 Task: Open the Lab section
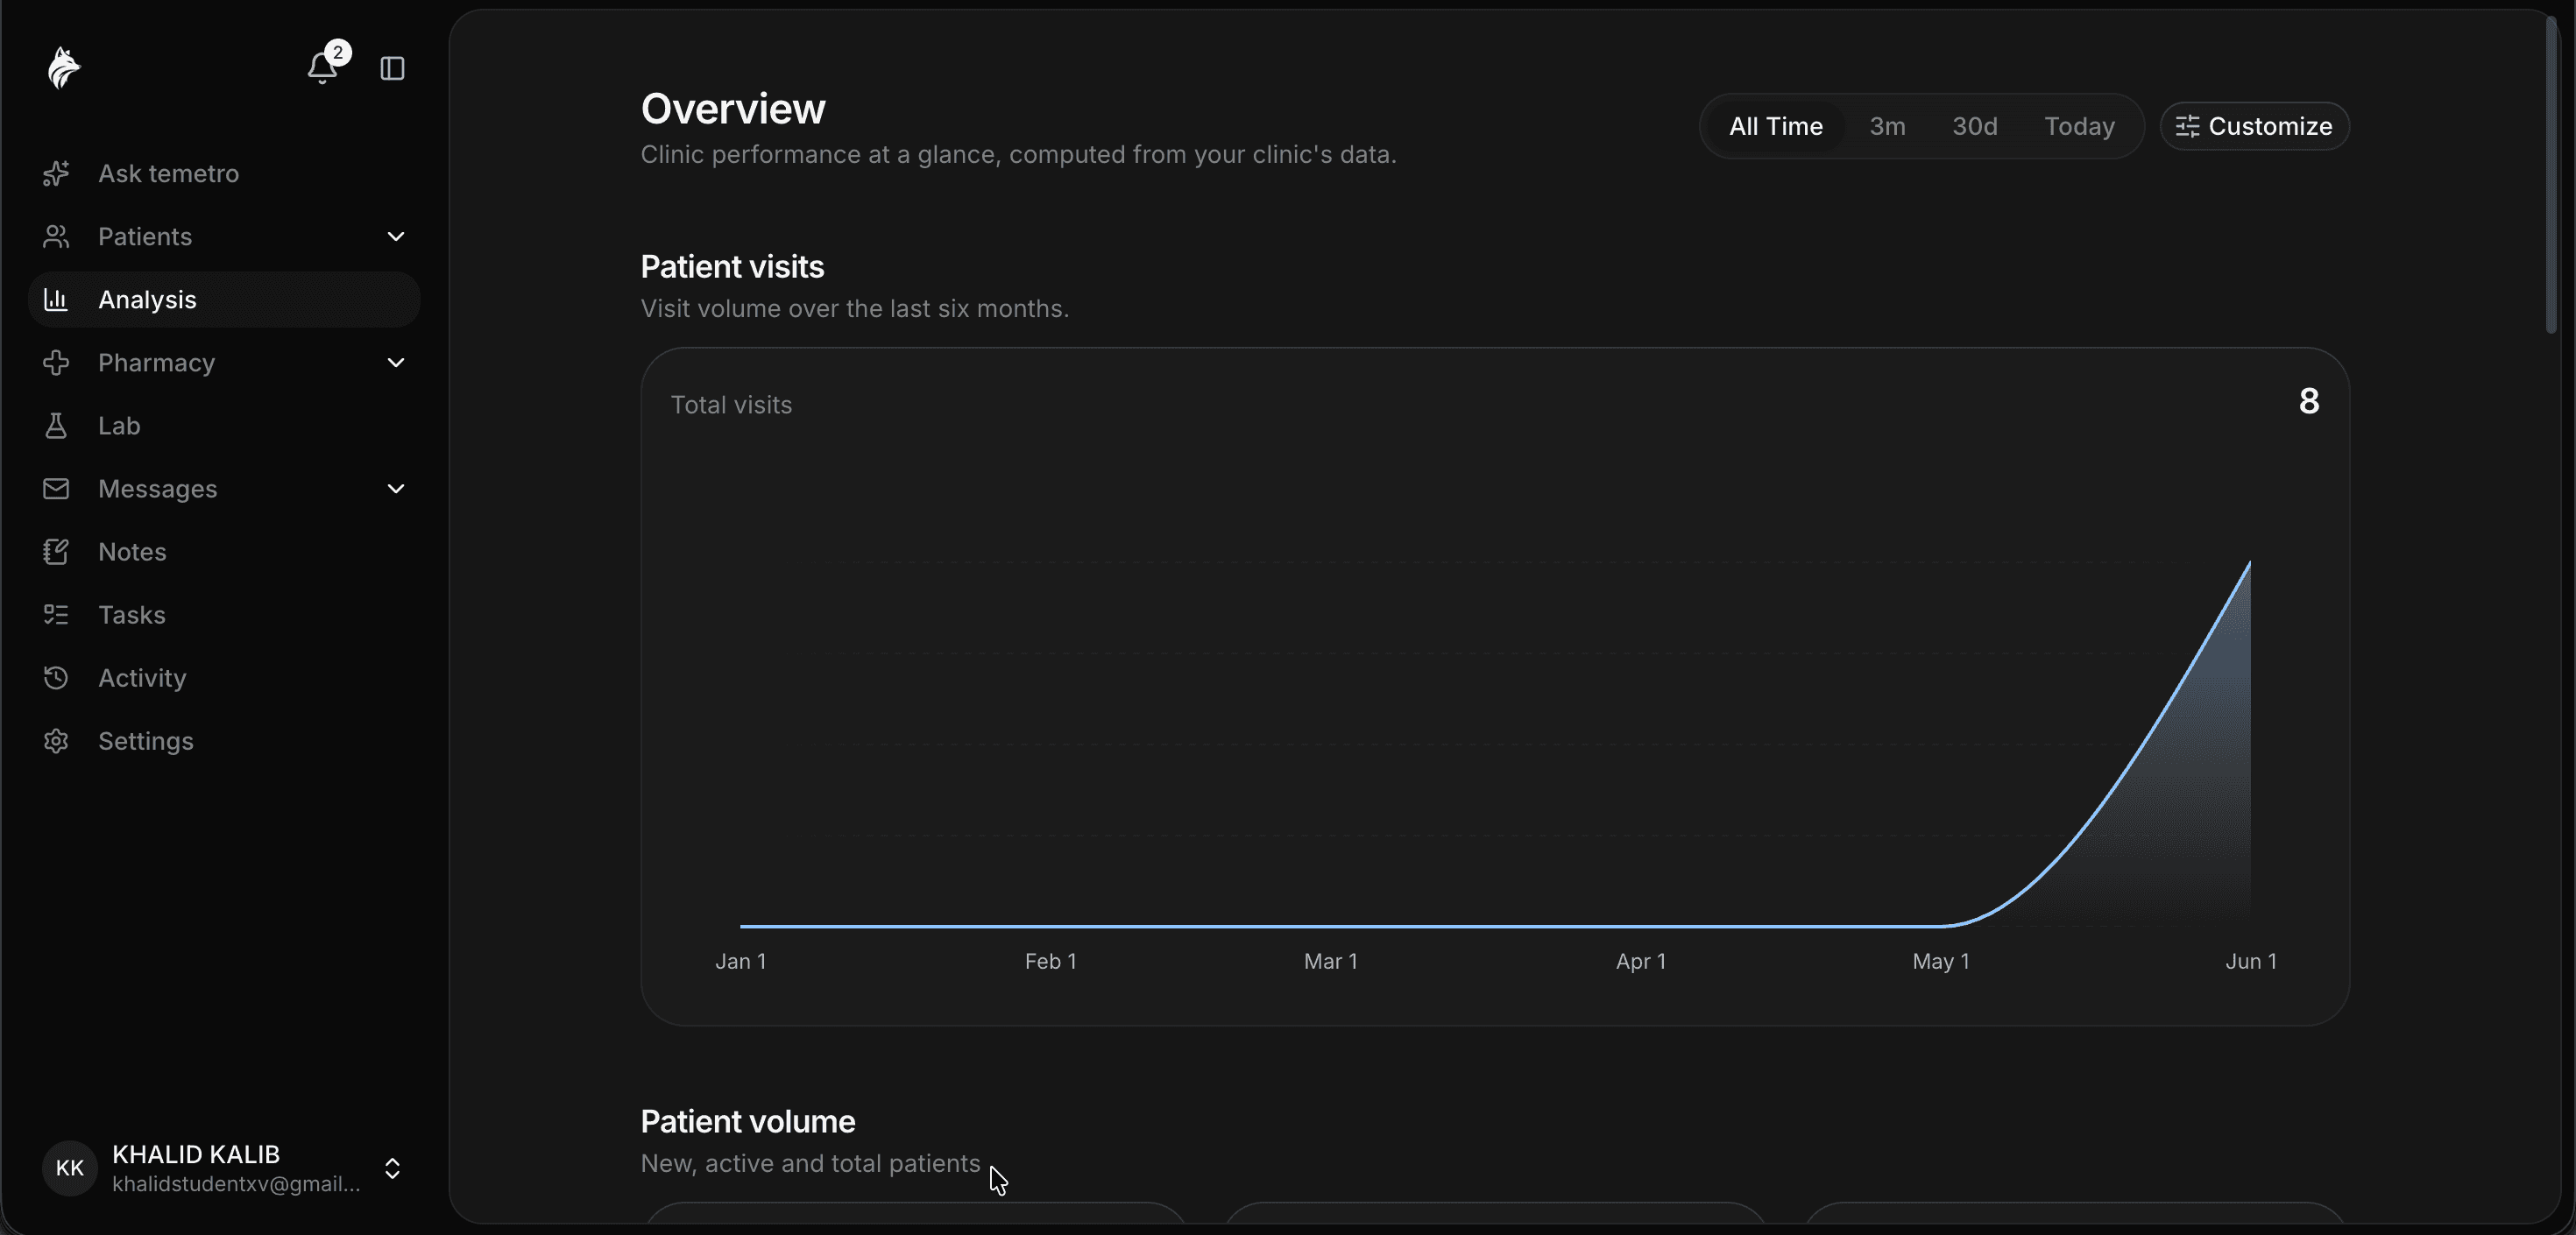[224, 425]
